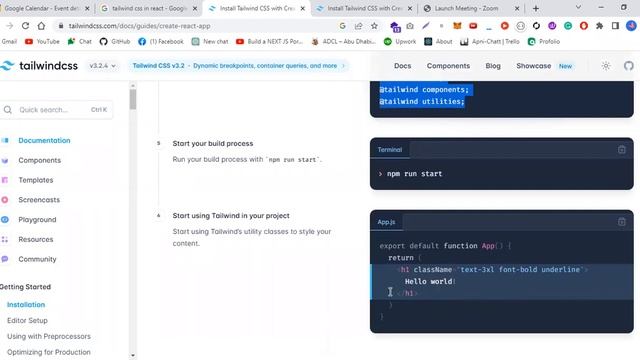640x360 pixels.
Task: Select the App.js code tab
Action: 386,222
